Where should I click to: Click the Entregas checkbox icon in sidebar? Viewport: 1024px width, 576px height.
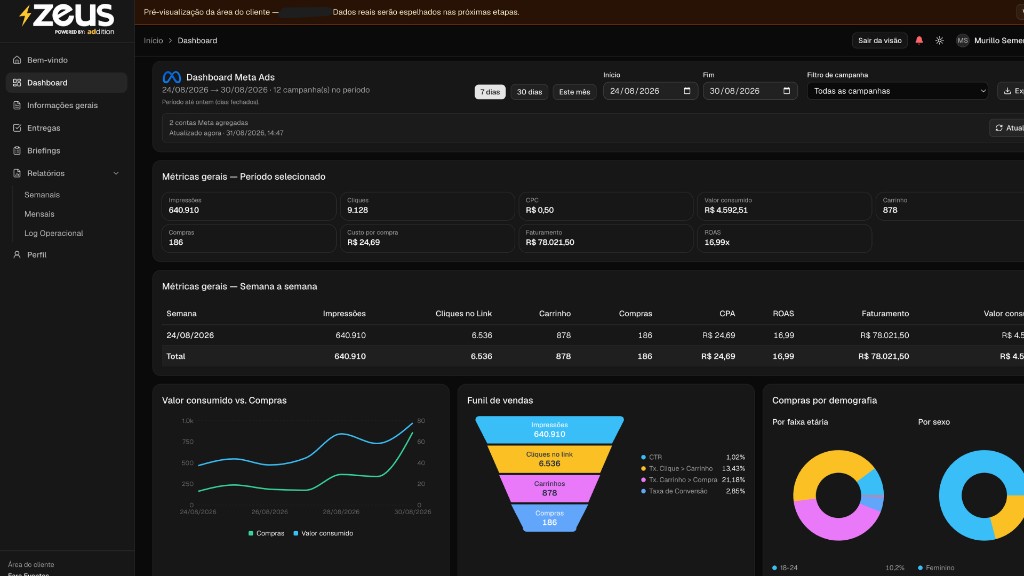tap(17, 128)
